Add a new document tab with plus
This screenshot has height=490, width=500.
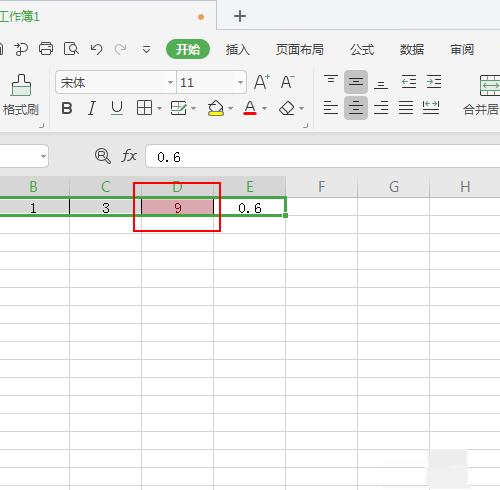point(240,16)
